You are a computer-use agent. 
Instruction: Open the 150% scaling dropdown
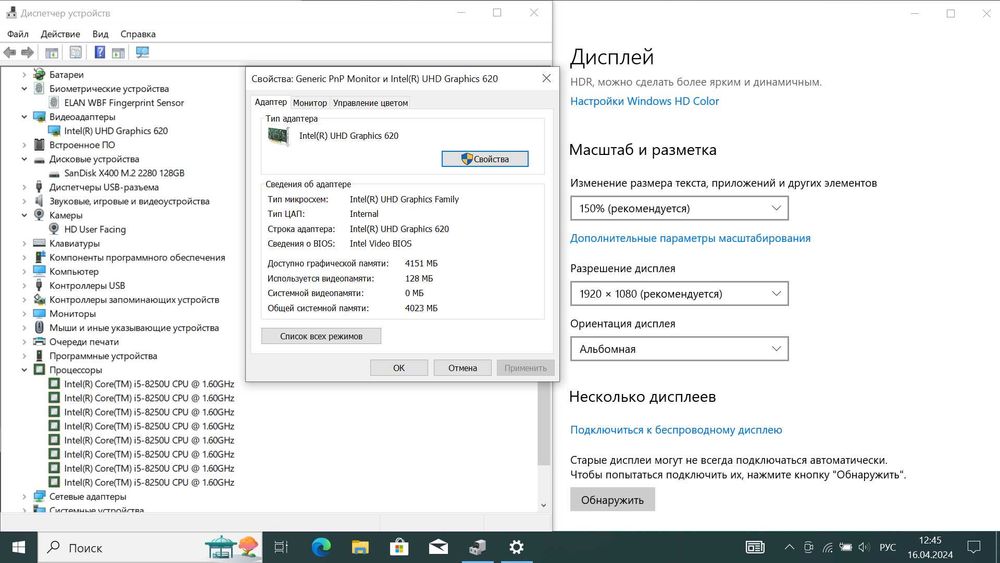(x=679, y=208)
